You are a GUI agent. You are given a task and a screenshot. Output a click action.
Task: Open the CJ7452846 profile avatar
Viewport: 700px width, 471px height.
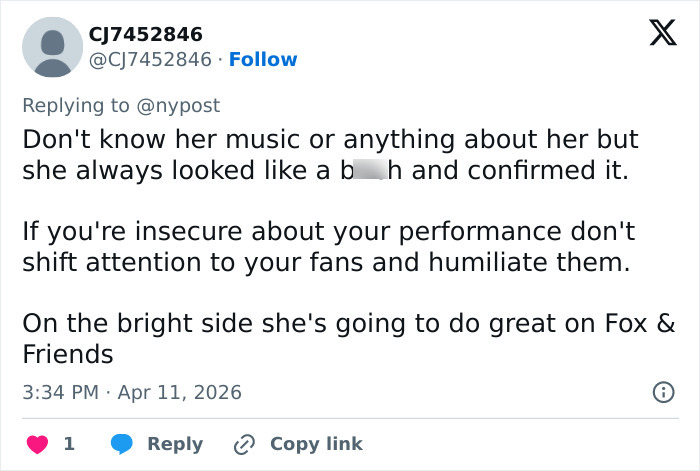pyautogui.click(x=52, y=47)
